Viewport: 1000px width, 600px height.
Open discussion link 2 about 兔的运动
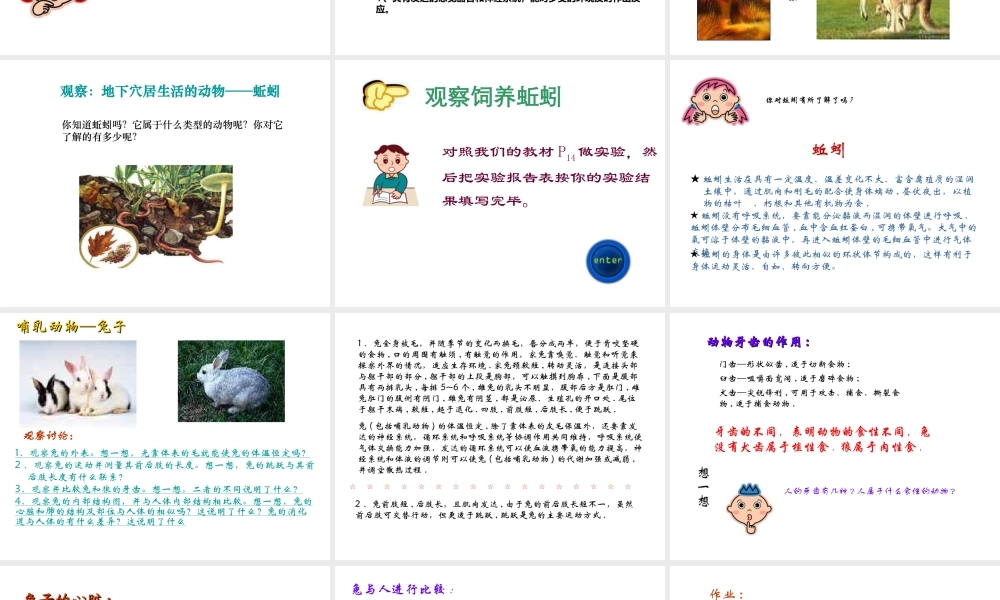165,471
